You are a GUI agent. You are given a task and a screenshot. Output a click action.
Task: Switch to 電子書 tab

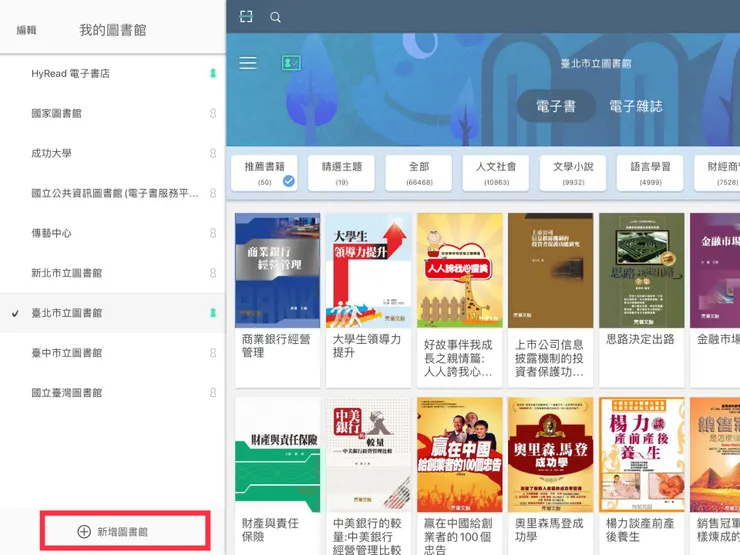[556, 106]
